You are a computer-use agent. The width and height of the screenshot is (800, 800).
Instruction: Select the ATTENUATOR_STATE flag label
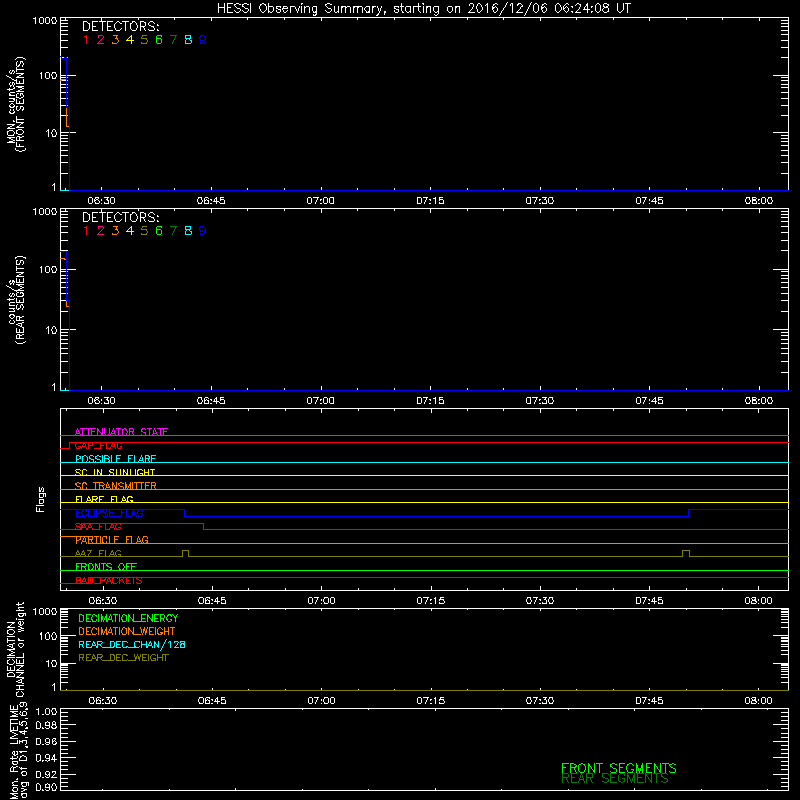pos(121,432)
